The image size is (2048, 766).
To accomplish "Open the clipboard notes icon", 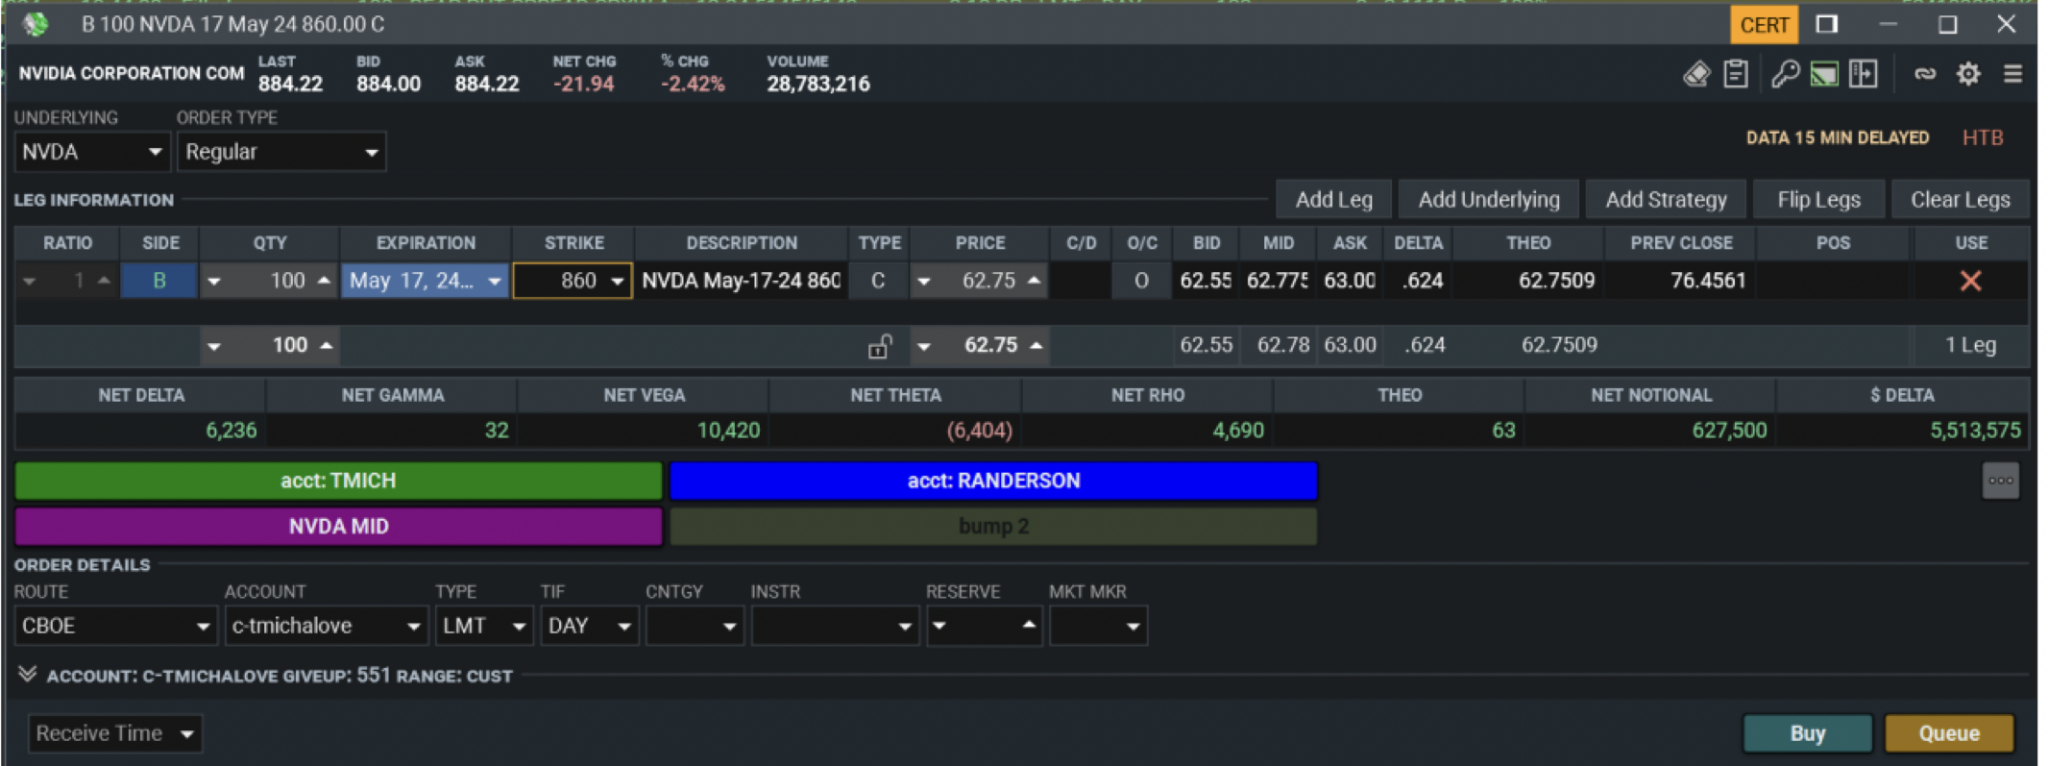I will coord(1736,74).
